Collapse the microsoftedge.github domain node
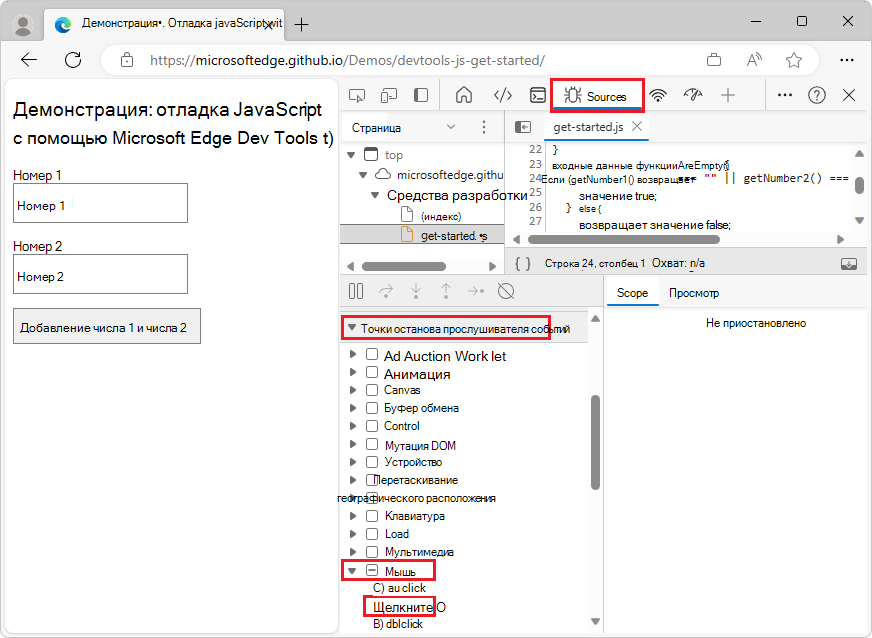This screenshot has width=872, height=638. (x=363, y=175)
